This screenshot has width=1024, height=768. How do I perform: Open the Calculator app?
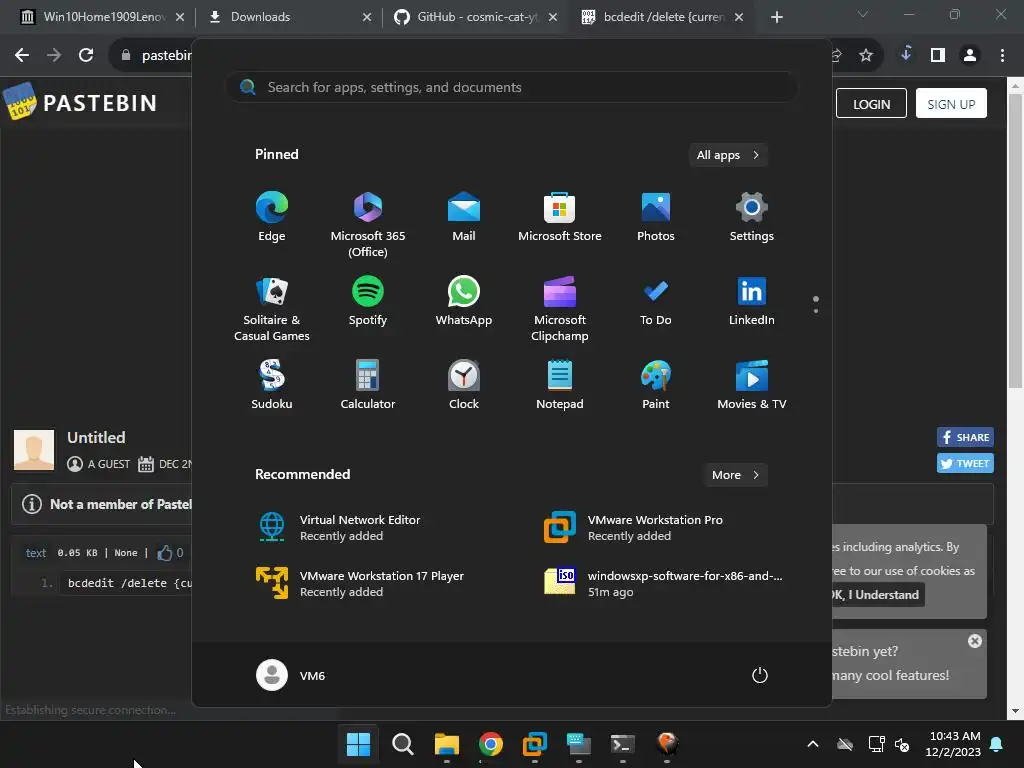pyautogui.click(x=368, y=385)
